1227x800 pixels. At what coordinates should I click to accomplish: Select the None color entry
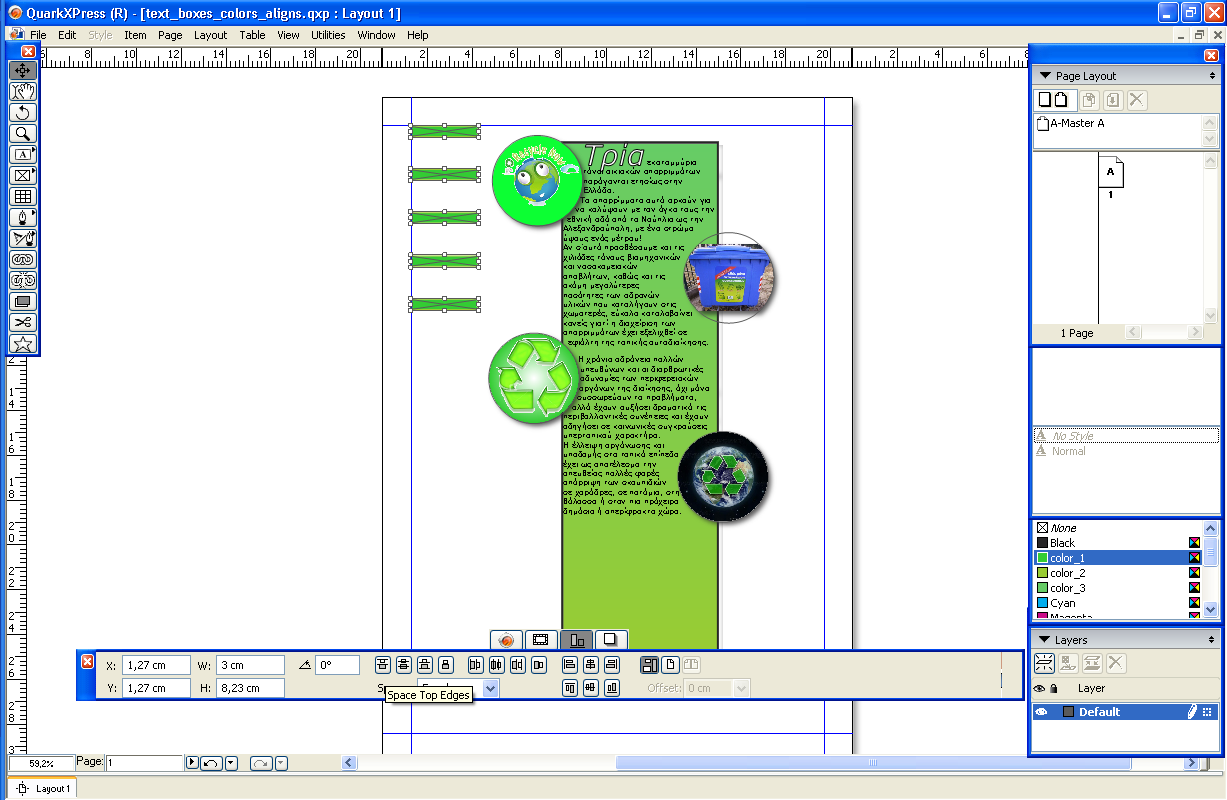1119,528
